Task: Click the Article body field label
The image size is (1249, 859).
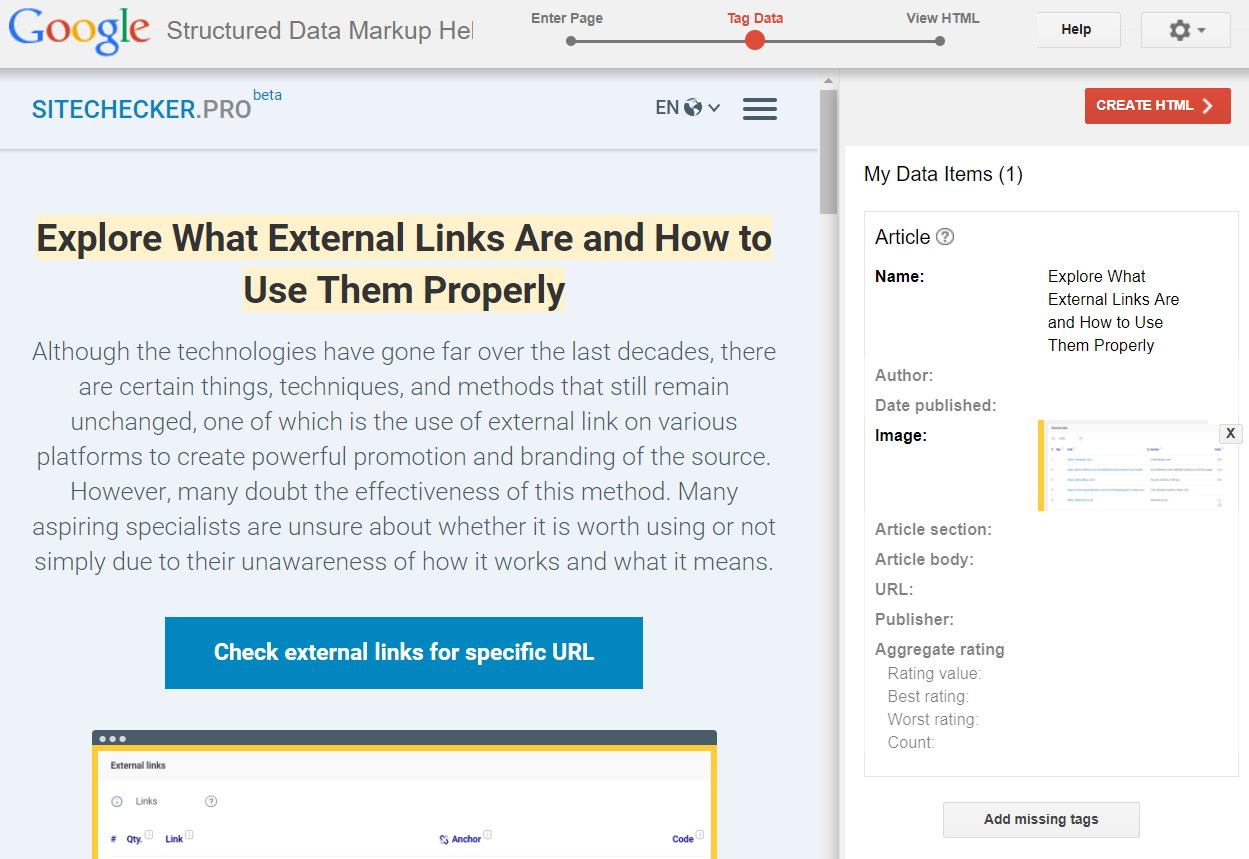Action: (x=924, y=560)
